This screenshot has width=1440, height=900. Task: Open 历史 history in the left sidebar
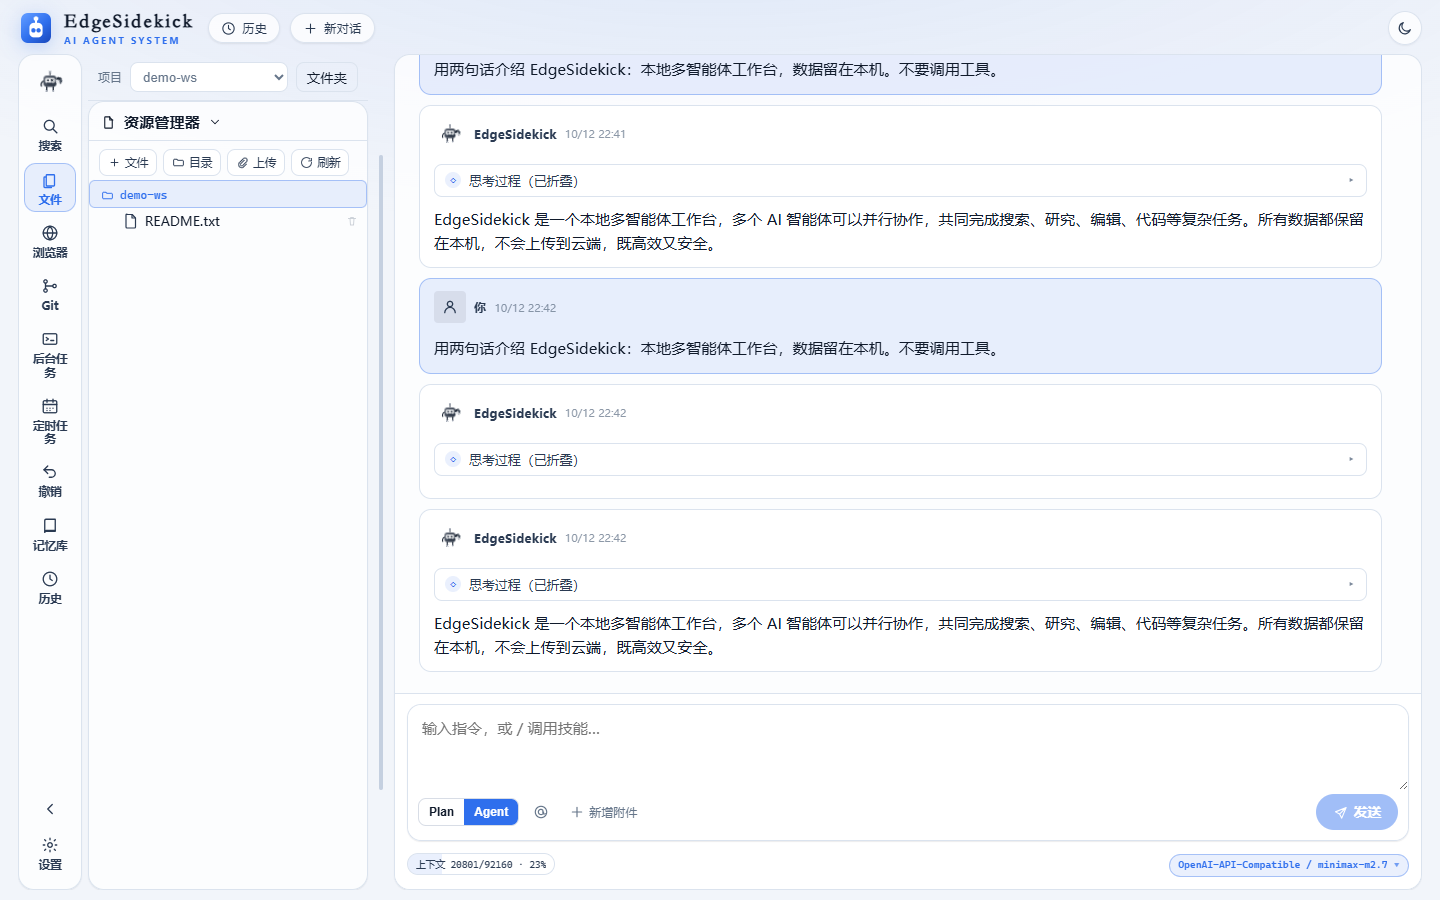50,588
